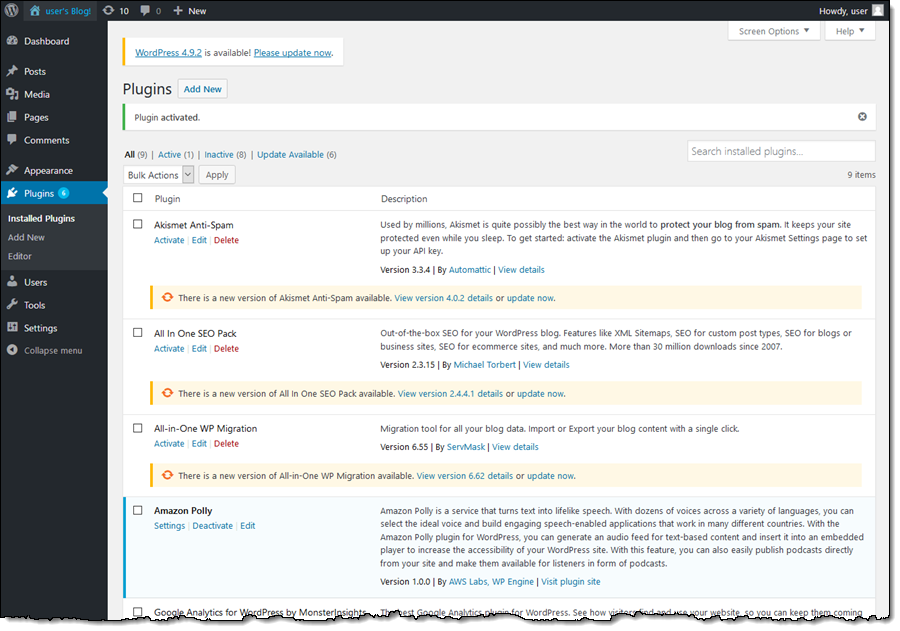
Task: Select the All In One SEO Pack checkbox
Action: tap(138, 333)
